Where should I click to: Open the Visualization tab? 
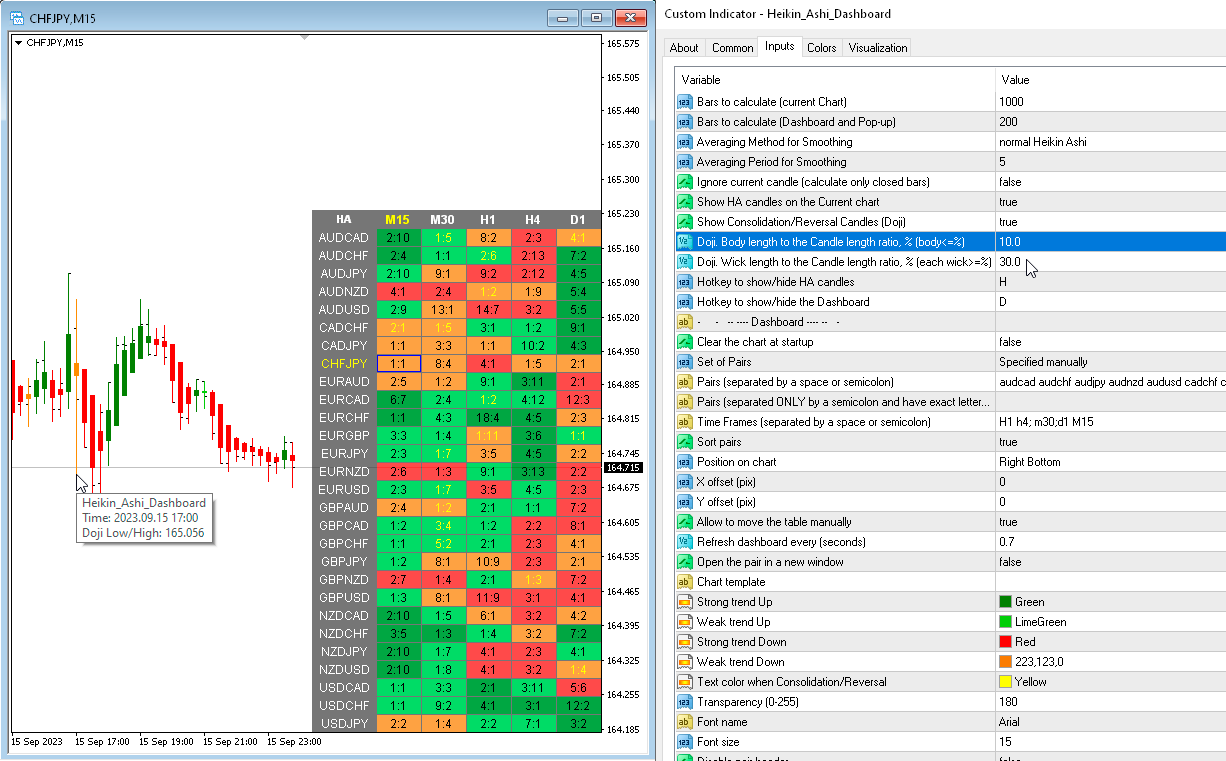pos(878,48)
